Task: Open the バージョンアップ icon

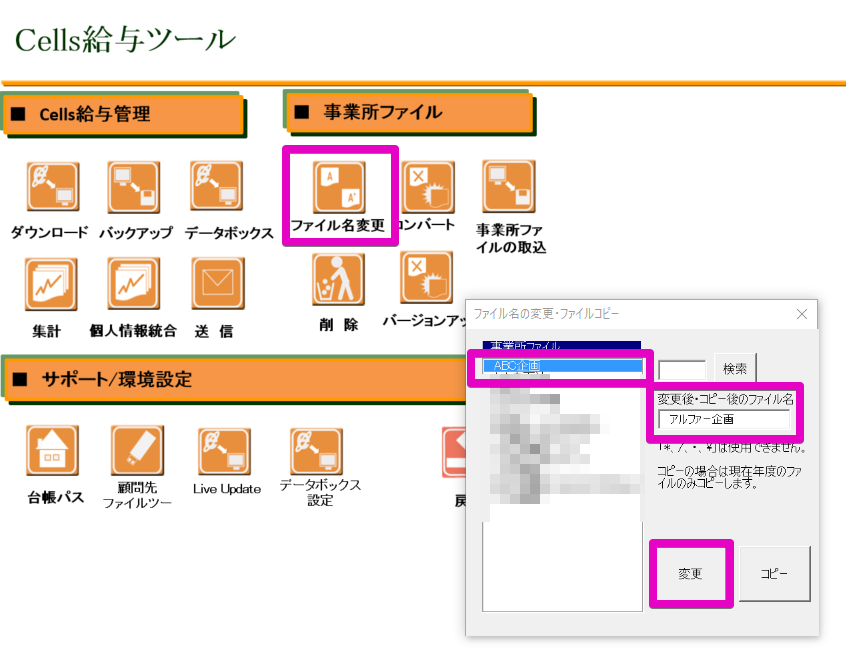Action: 426,277
